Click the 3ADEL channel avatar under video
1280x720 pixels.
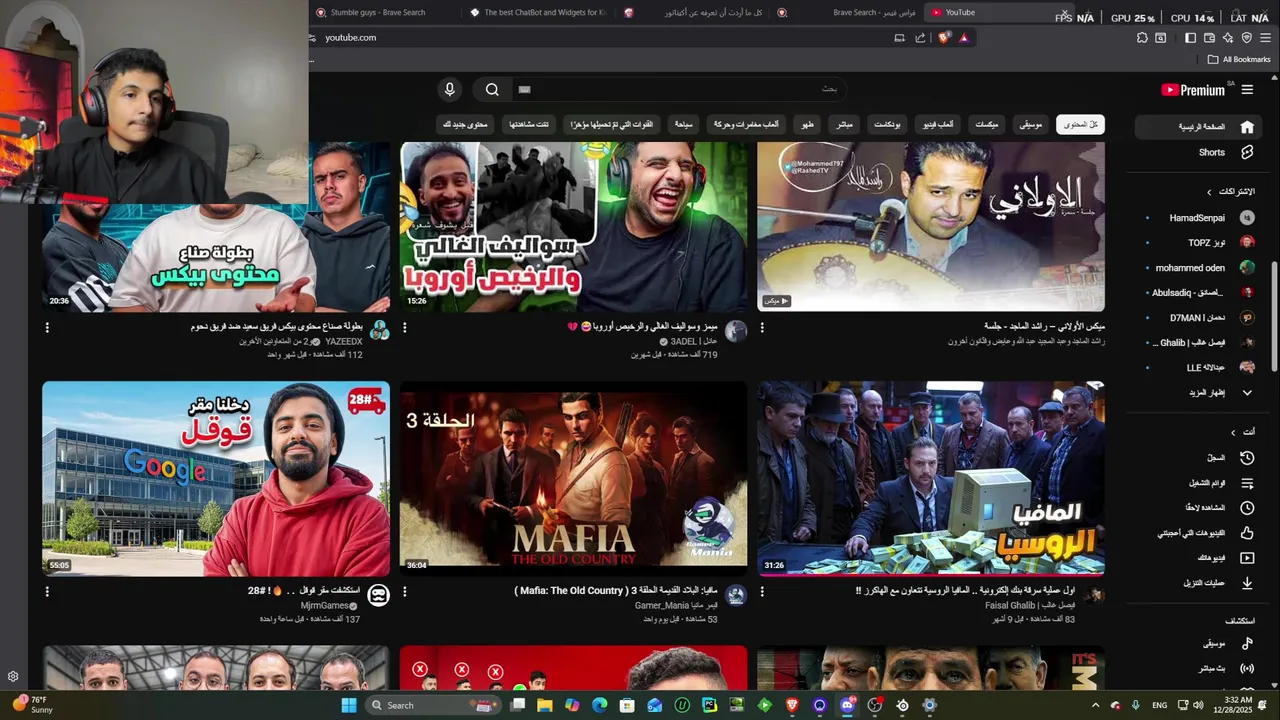click(x=736, y=332)
